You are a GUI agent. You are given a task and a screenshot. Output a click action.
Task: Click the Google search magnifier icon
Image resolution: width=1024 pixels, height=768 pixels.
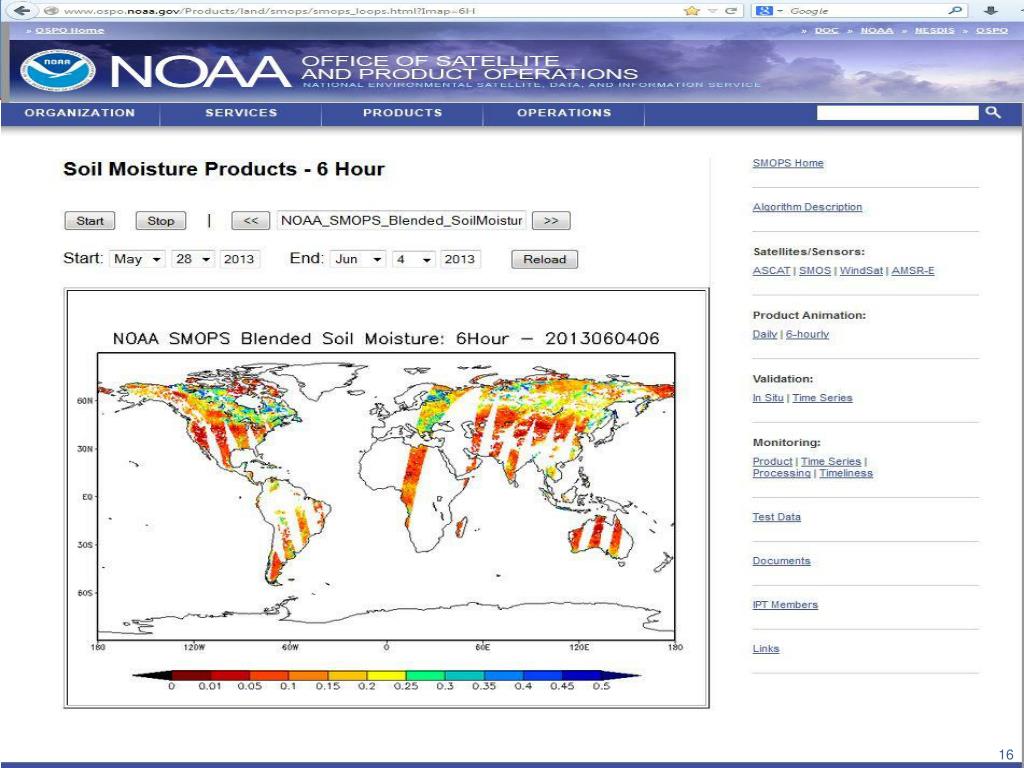click(x=954, y=10)
